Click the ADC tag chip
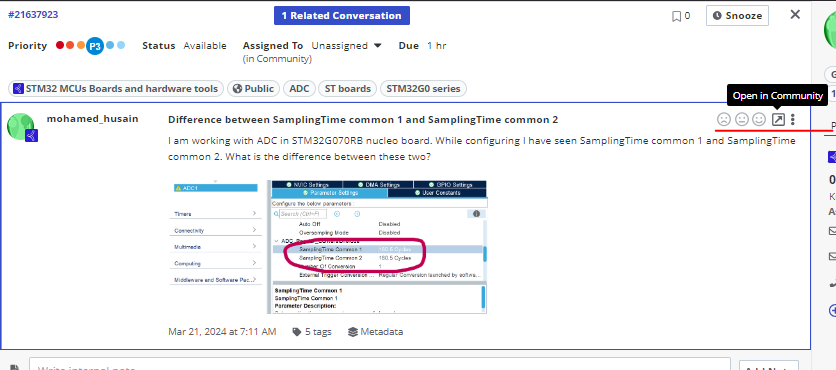836x370 pixels. 300,89
